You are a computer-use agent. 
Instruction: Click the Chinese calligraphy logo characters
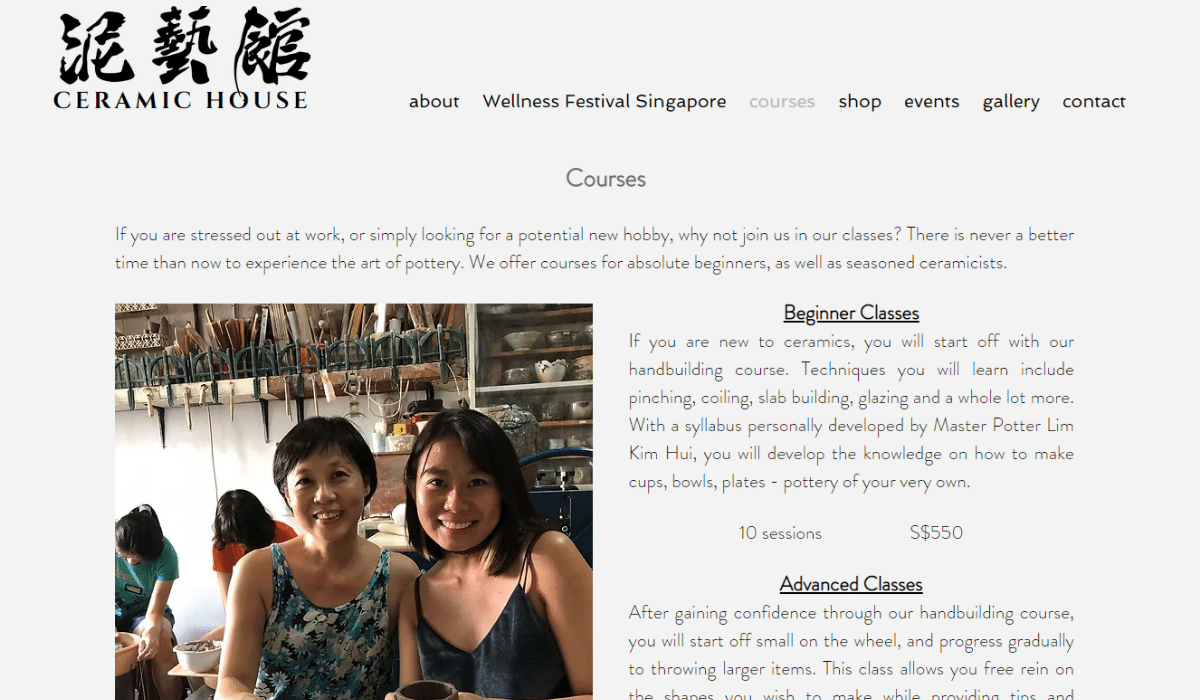tap(183, 46)
